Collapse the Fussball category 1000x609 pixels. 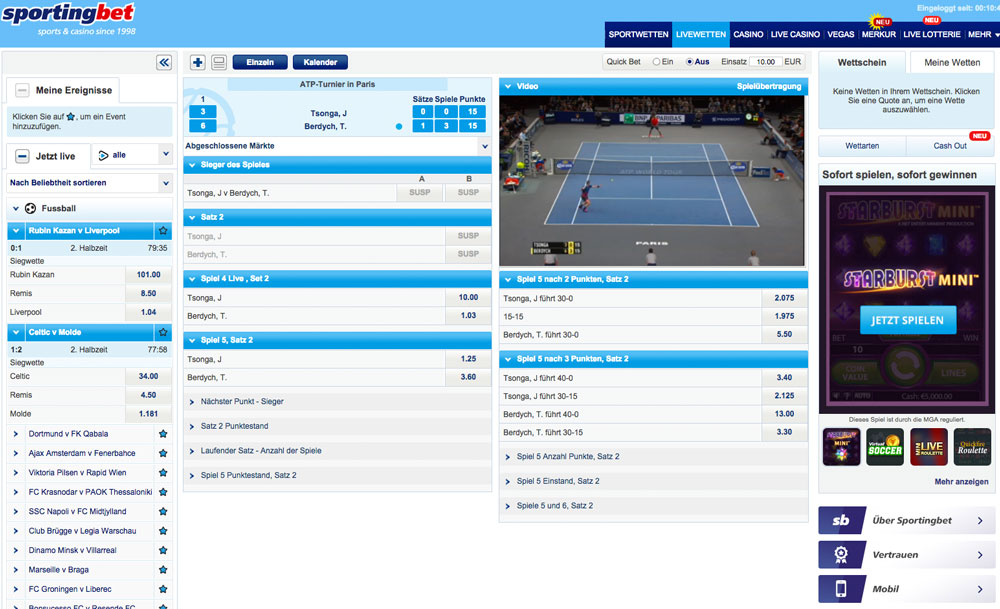click(x=16, y=209)
